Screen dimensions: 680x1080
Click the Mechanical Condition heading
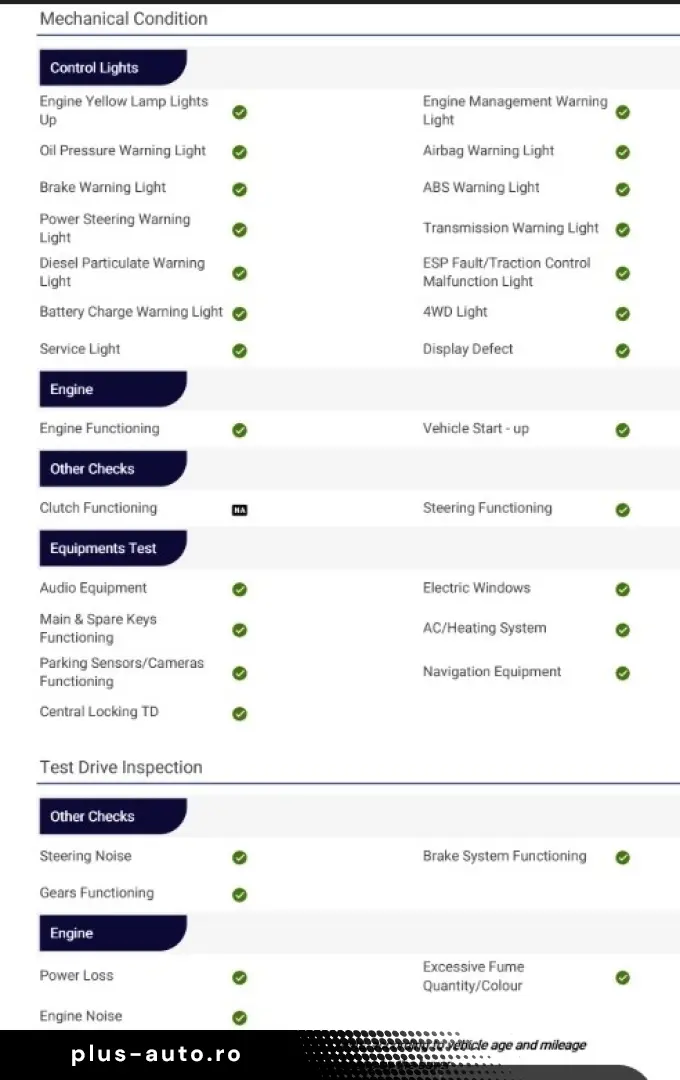coord(123,18)
